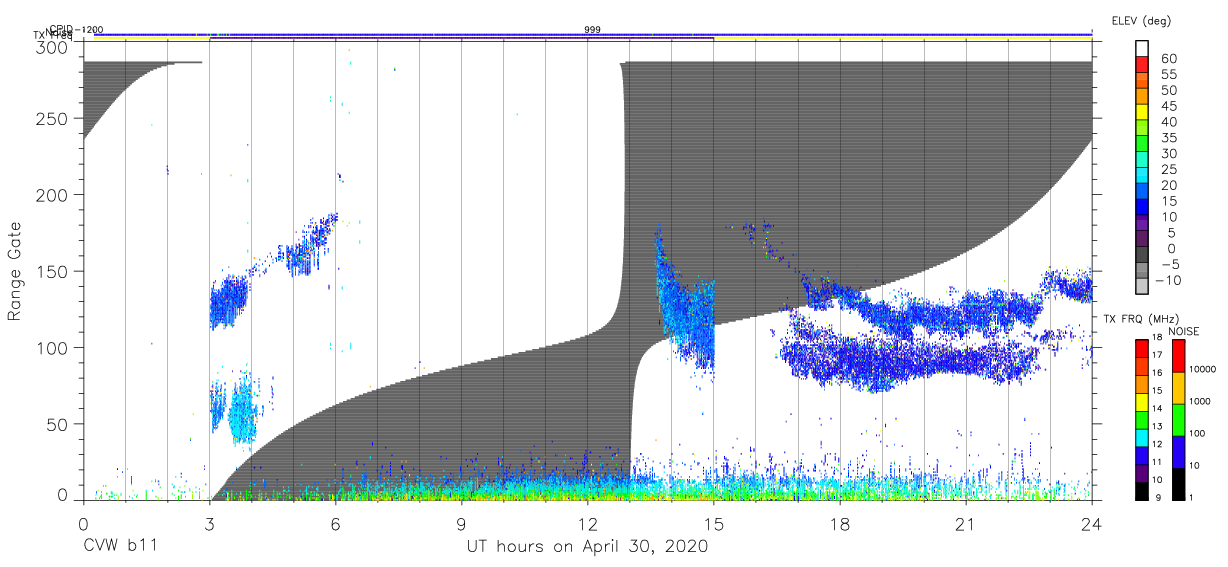Click the '60' value on the ELEV legend
The height and width of the screenshot is (567, 1228).
click(1167, 59)
